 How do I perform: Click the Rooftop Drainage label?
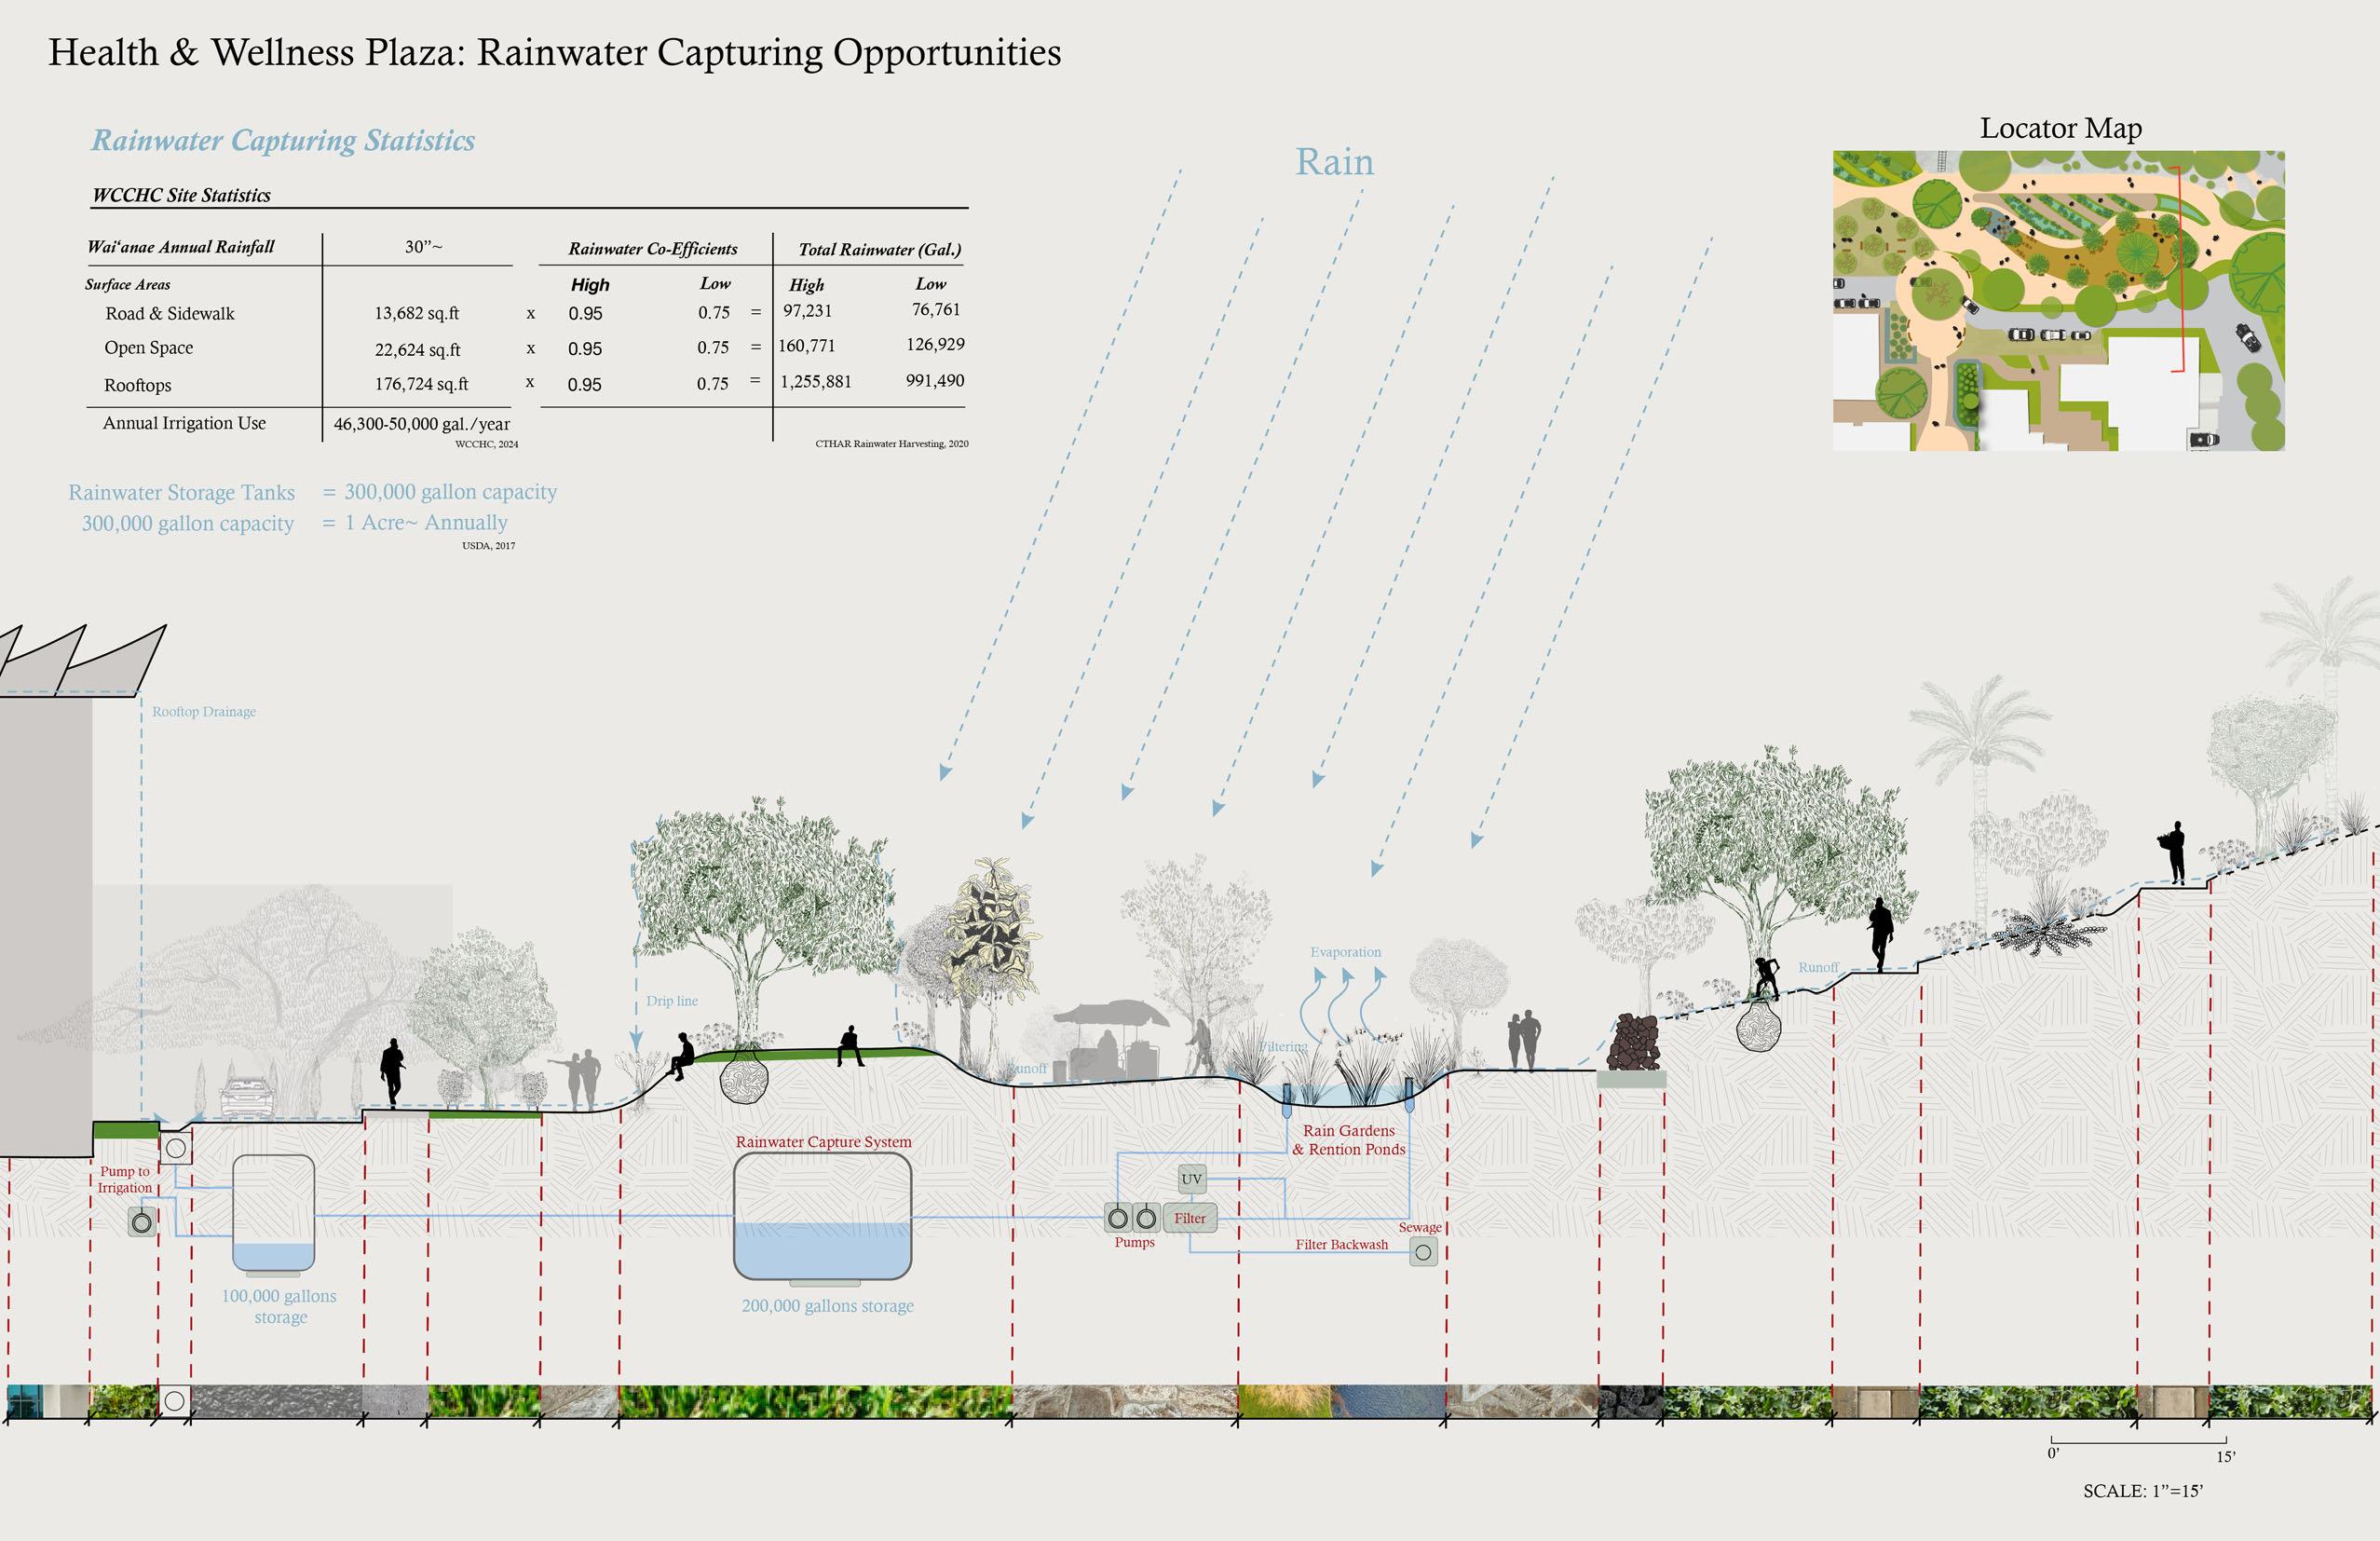click(x=204, y=711)
